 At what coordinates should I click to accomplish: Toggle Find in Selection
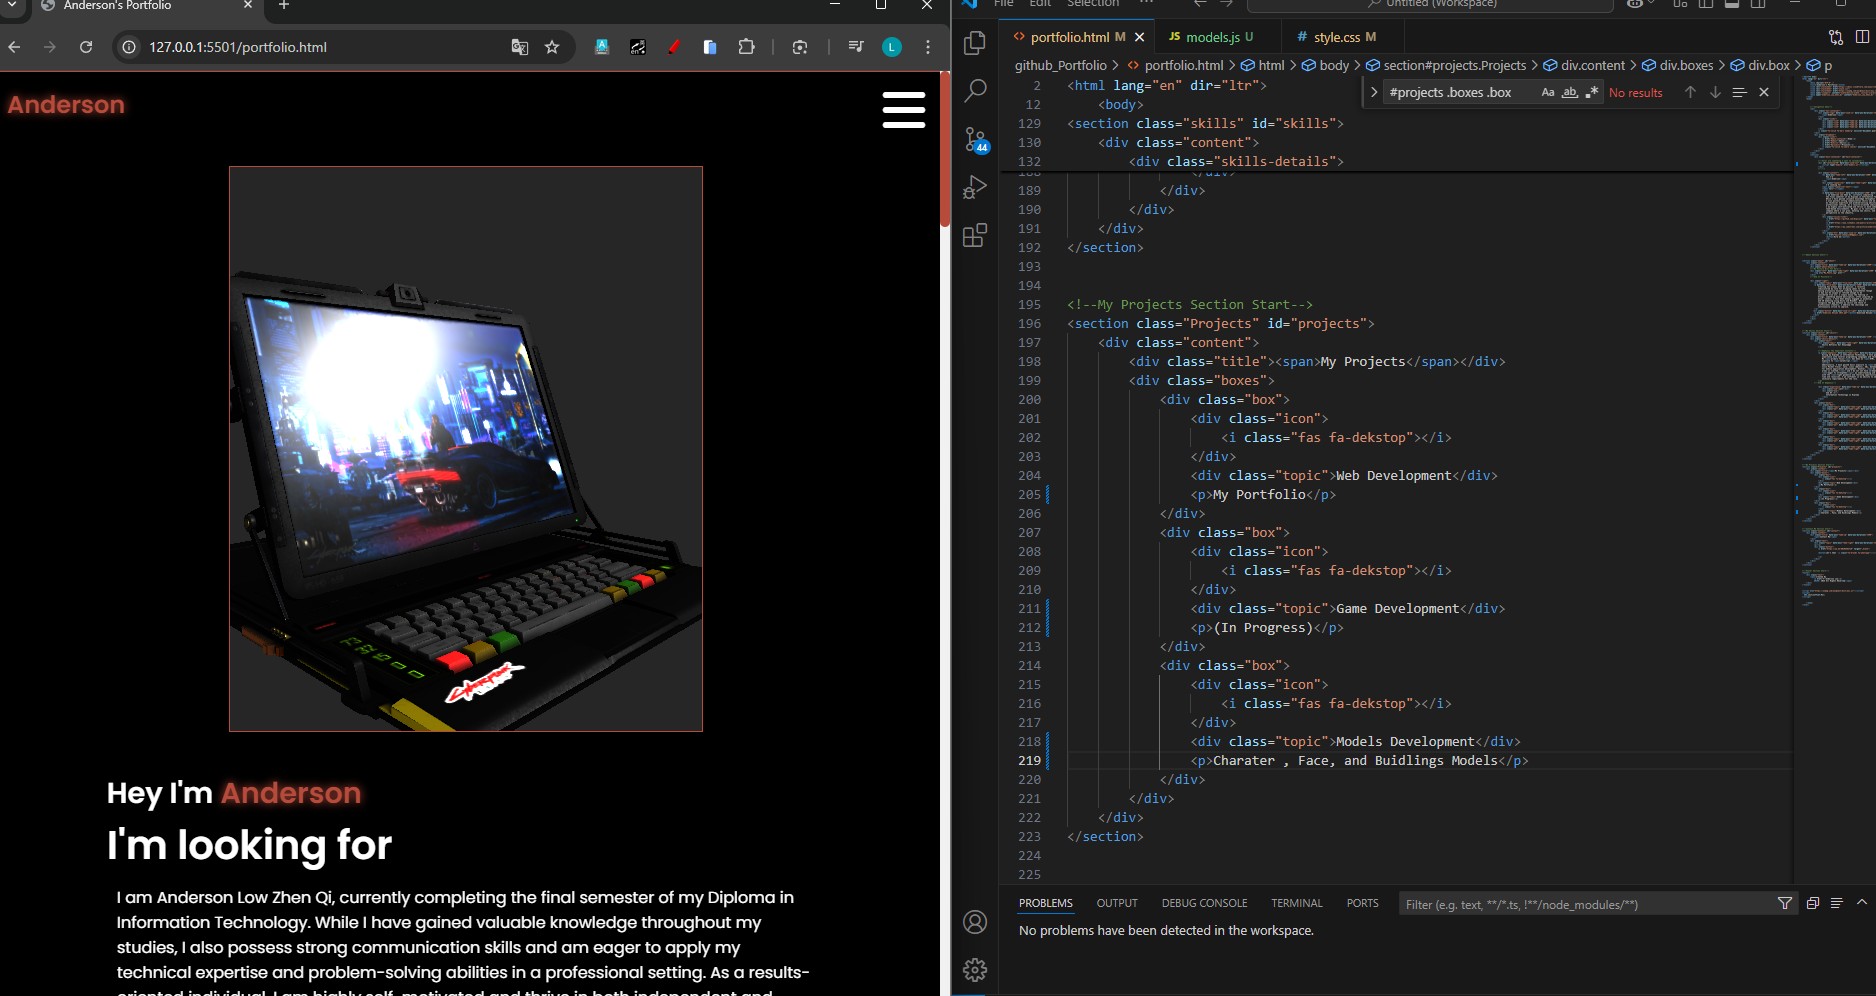click(1739, 92)
